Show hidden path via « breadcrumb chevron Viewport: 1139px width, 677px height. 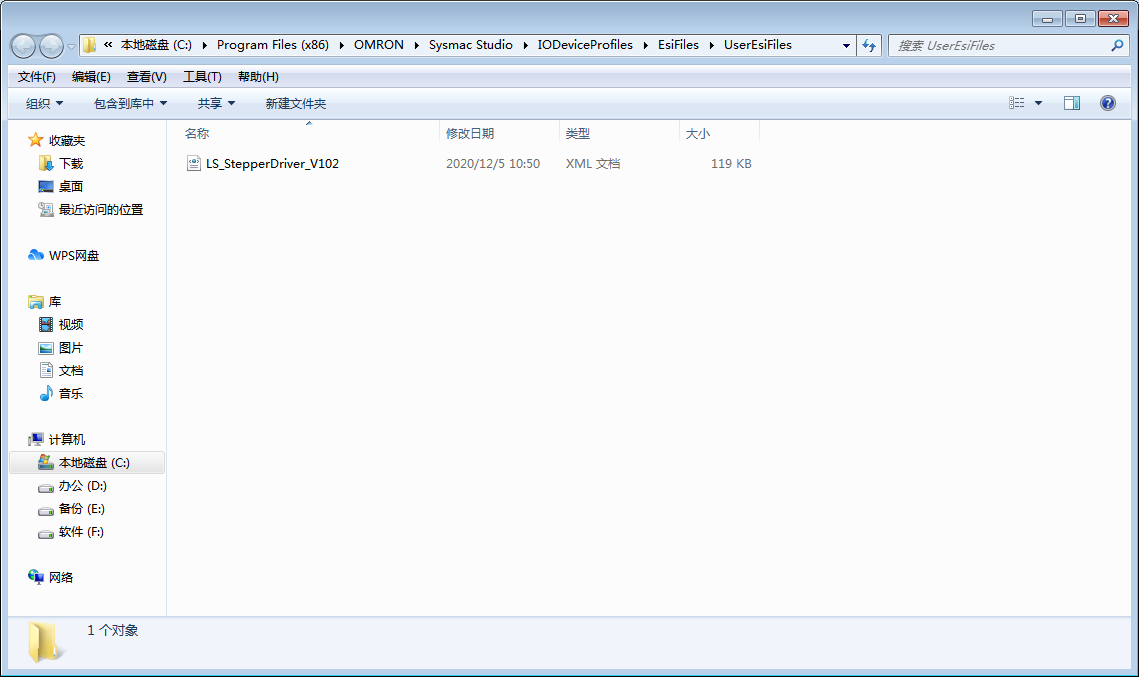(108, 45)
